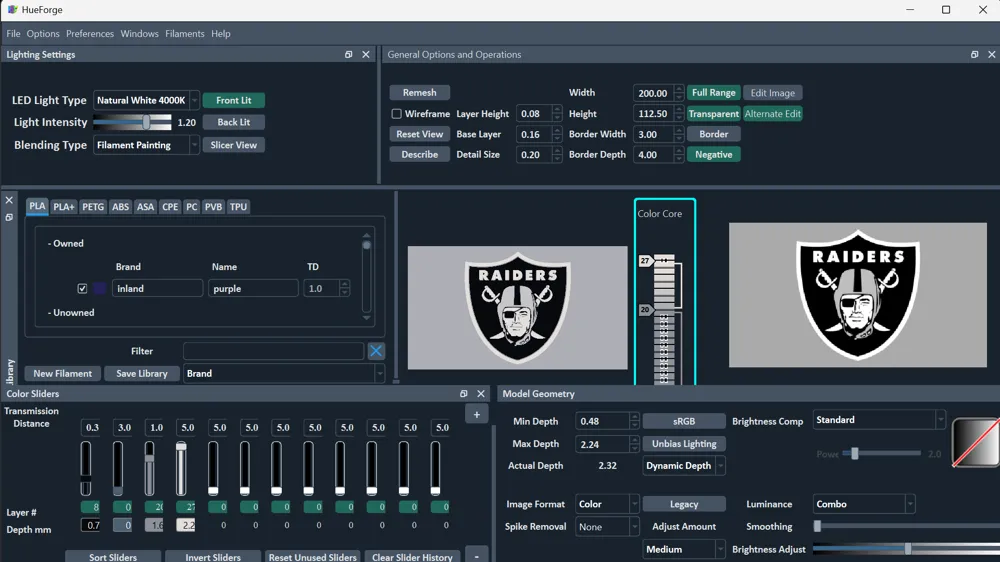Float the Color Sliders panel

pos(464,394)
